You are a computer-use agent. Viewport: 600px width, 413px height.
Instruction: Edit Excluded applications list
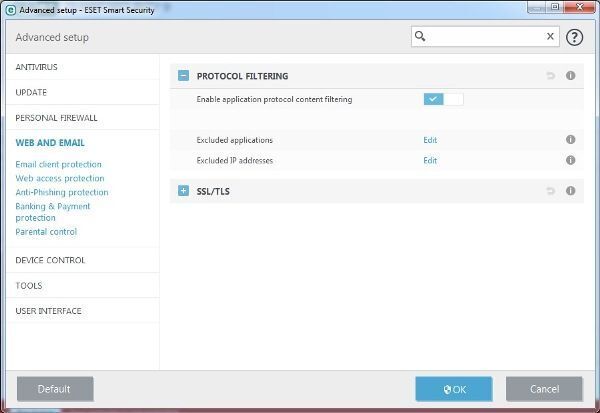point(430,140)
